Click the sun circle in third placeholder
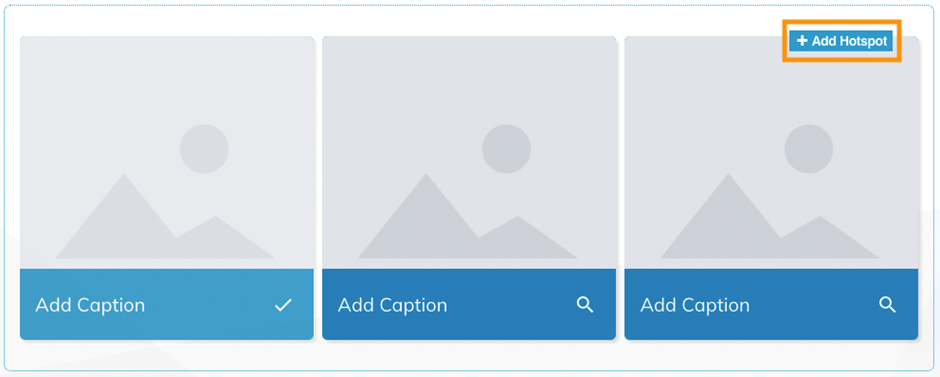Screen dimensions: 940x377 pos(809,149)
